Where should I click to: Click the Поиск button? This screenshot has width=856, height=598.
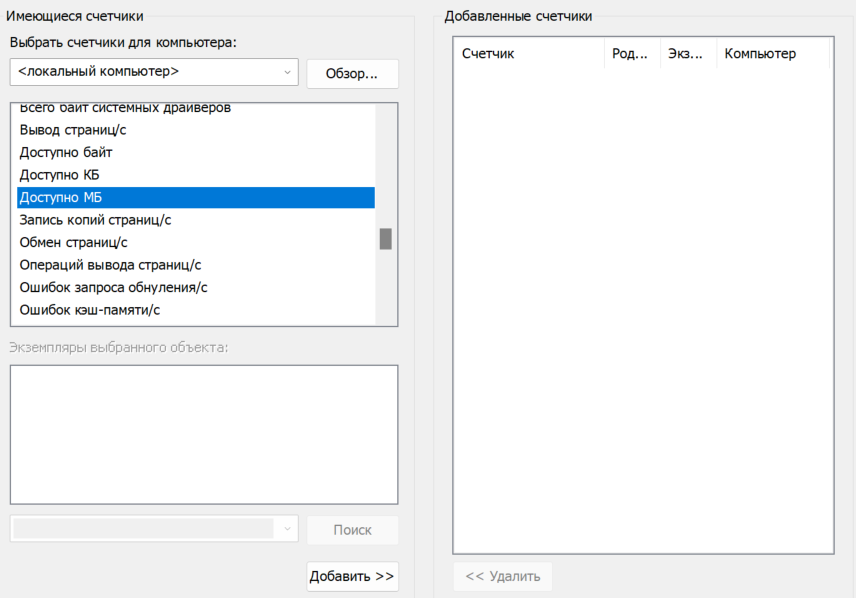pyautogui.click(x=352, y=530)
